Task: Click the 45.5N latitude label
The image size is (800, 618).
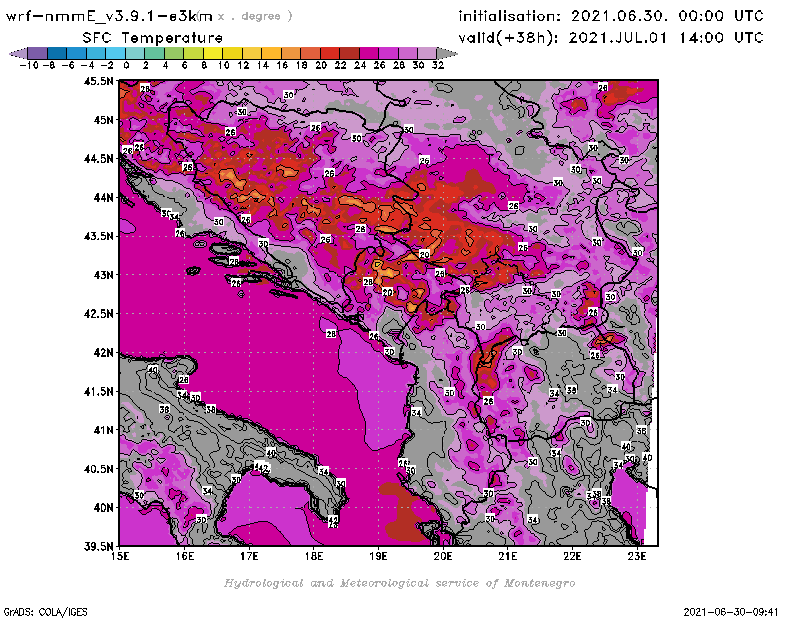Action: point(98,81)
